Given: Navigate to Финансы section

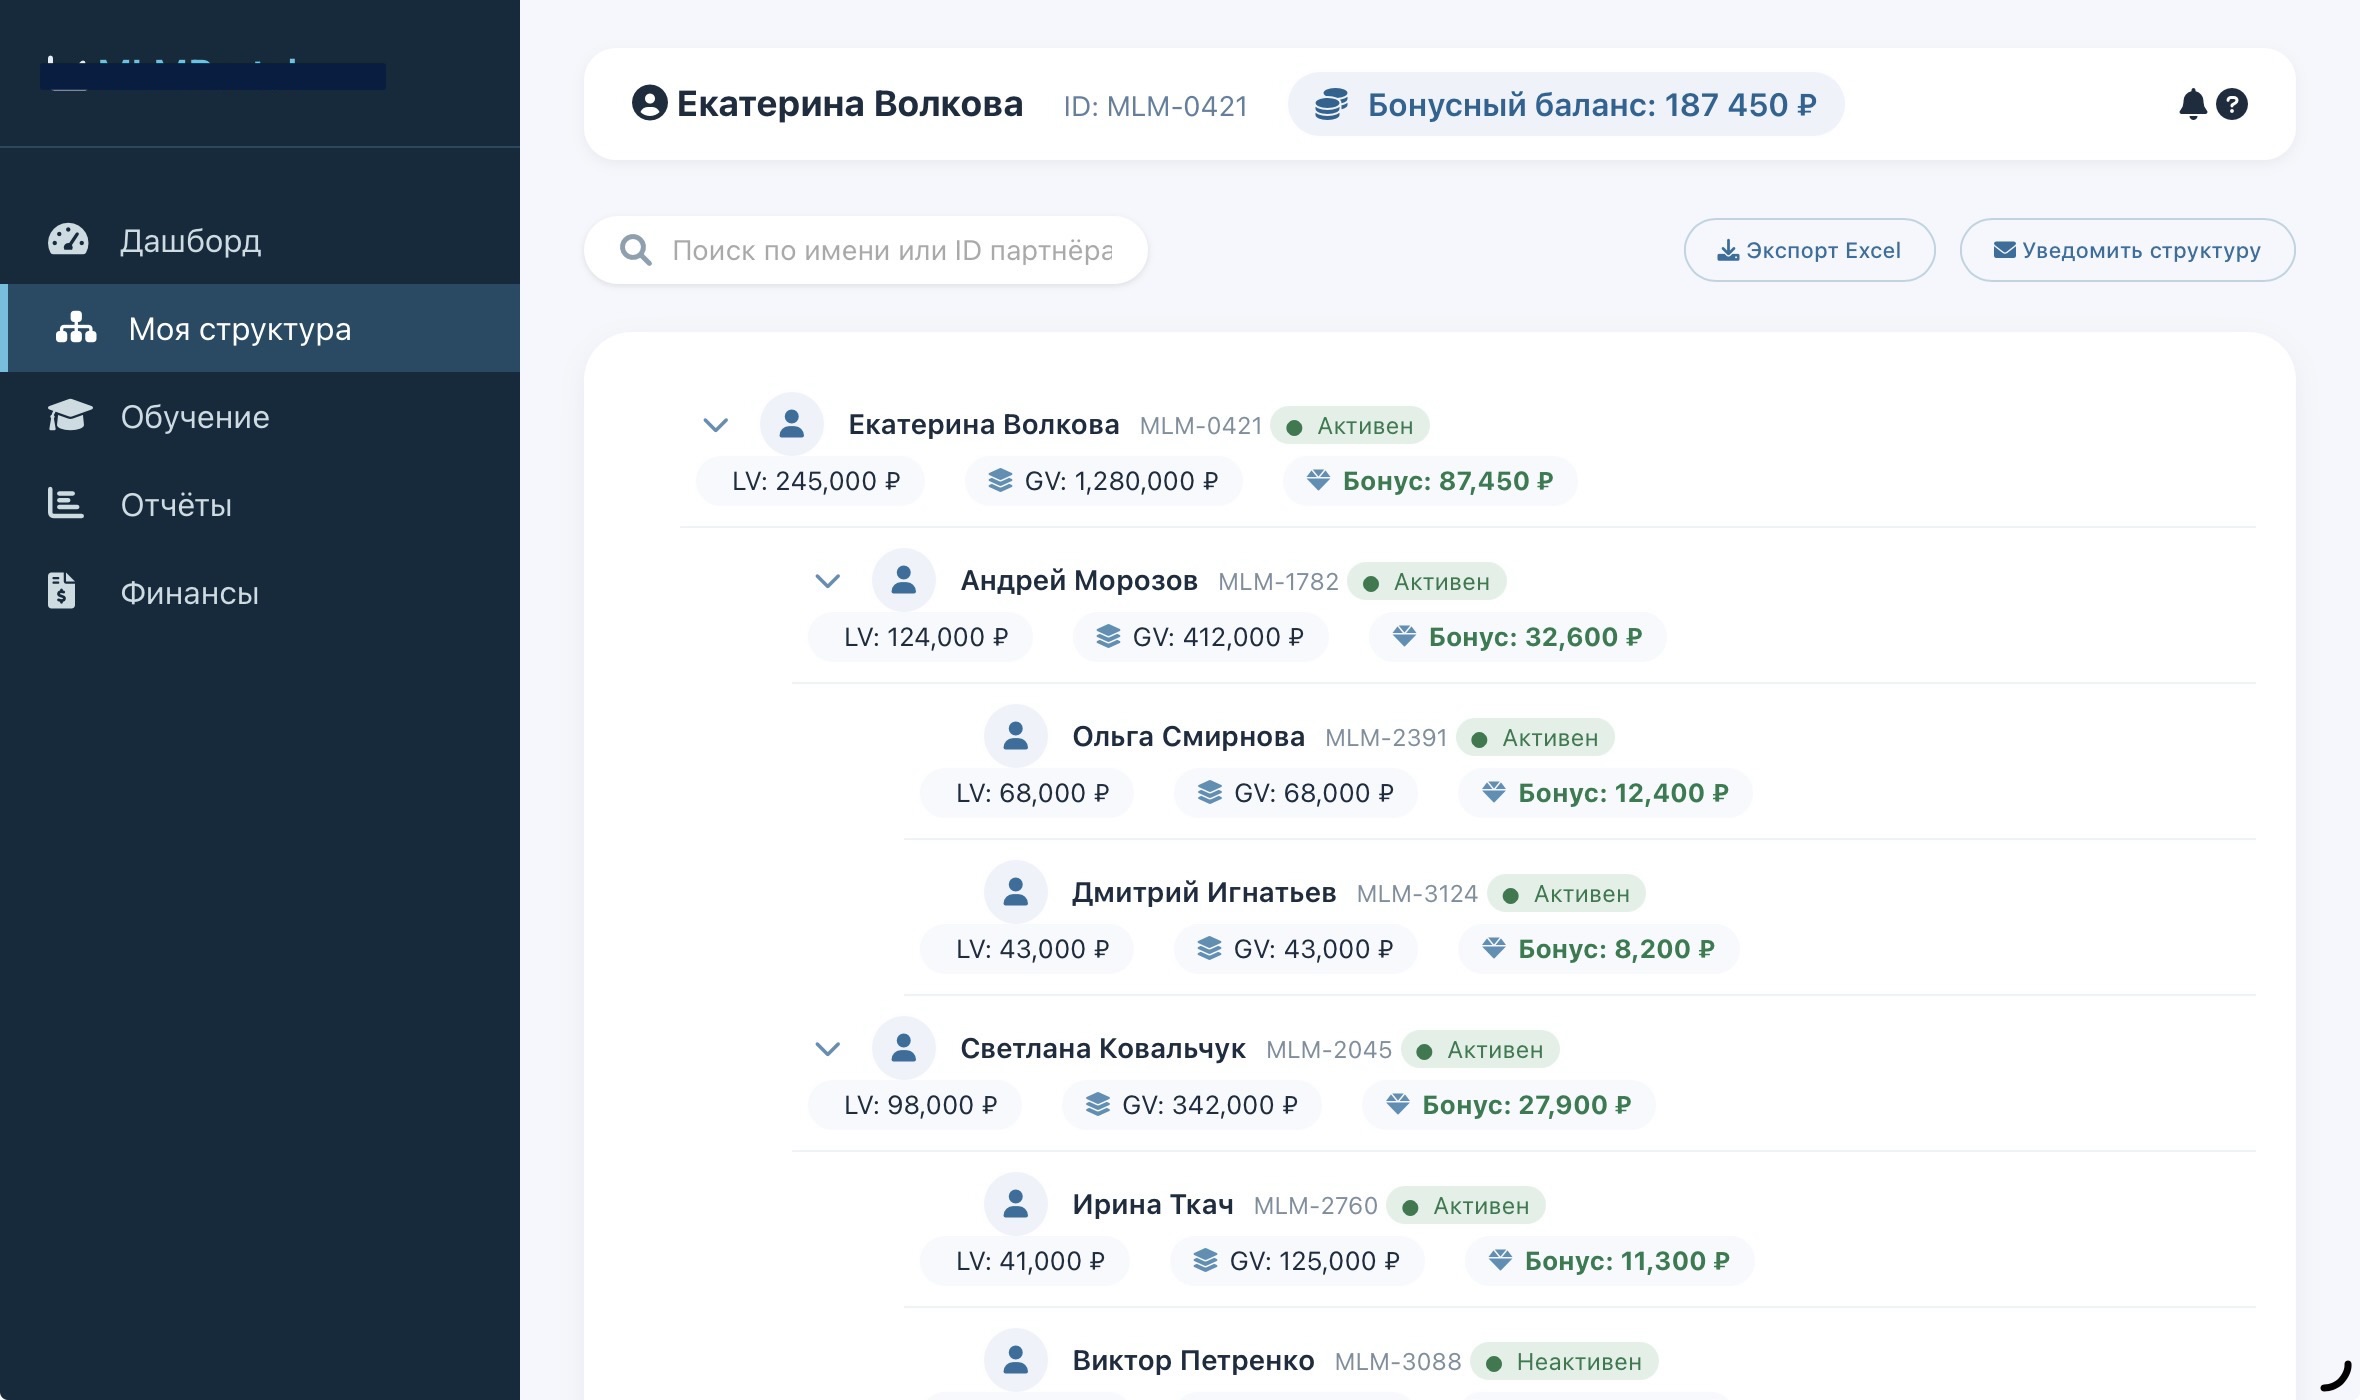Looking at the screenshot, I should coord(190,593).
